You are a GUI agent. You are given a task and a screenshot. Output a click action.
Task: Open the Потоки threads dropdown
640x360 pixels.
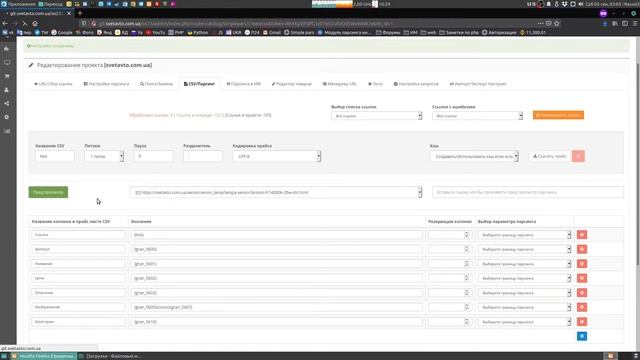click(x=104, y=156)
